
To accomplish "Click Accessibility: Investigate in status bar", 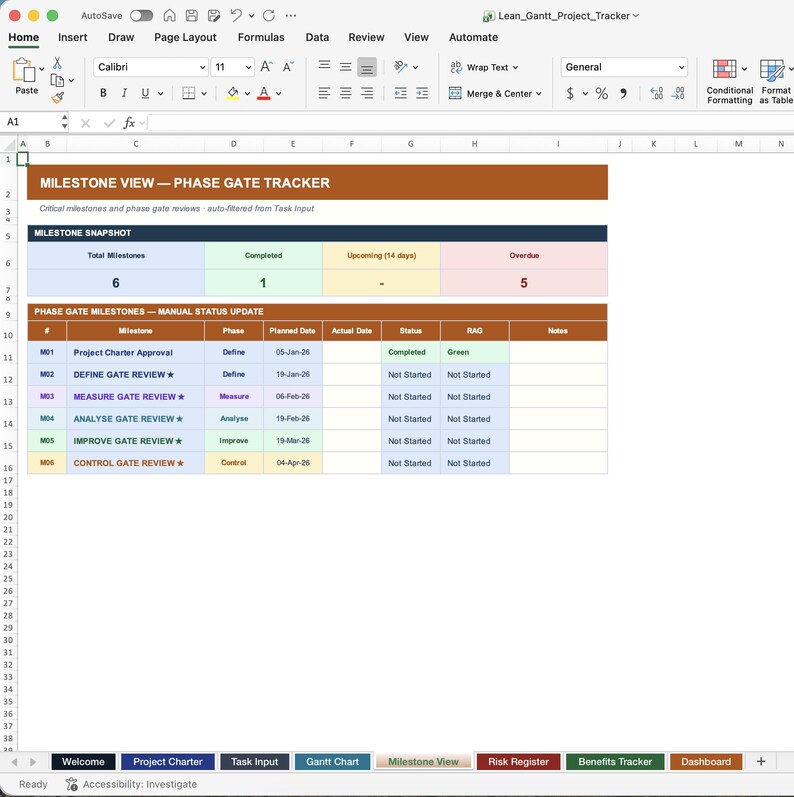I will 132,784.
